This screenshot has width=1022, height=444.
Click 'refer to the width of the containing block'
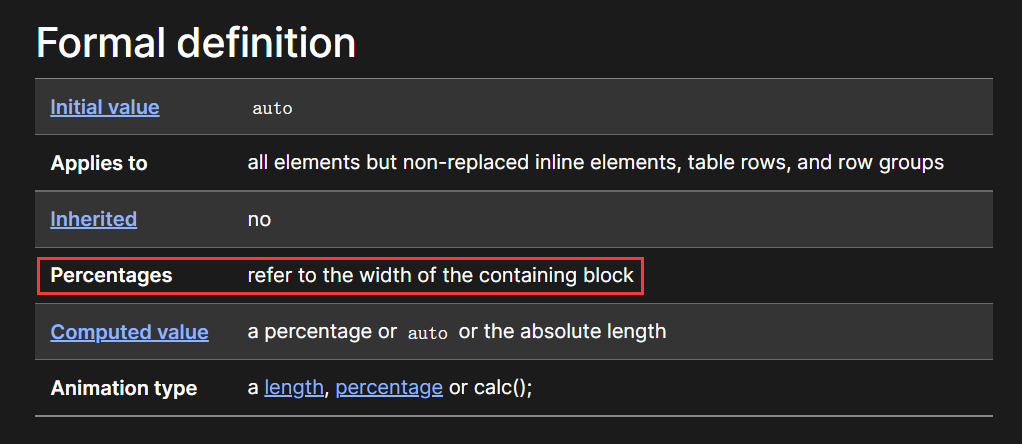(441, 275)
